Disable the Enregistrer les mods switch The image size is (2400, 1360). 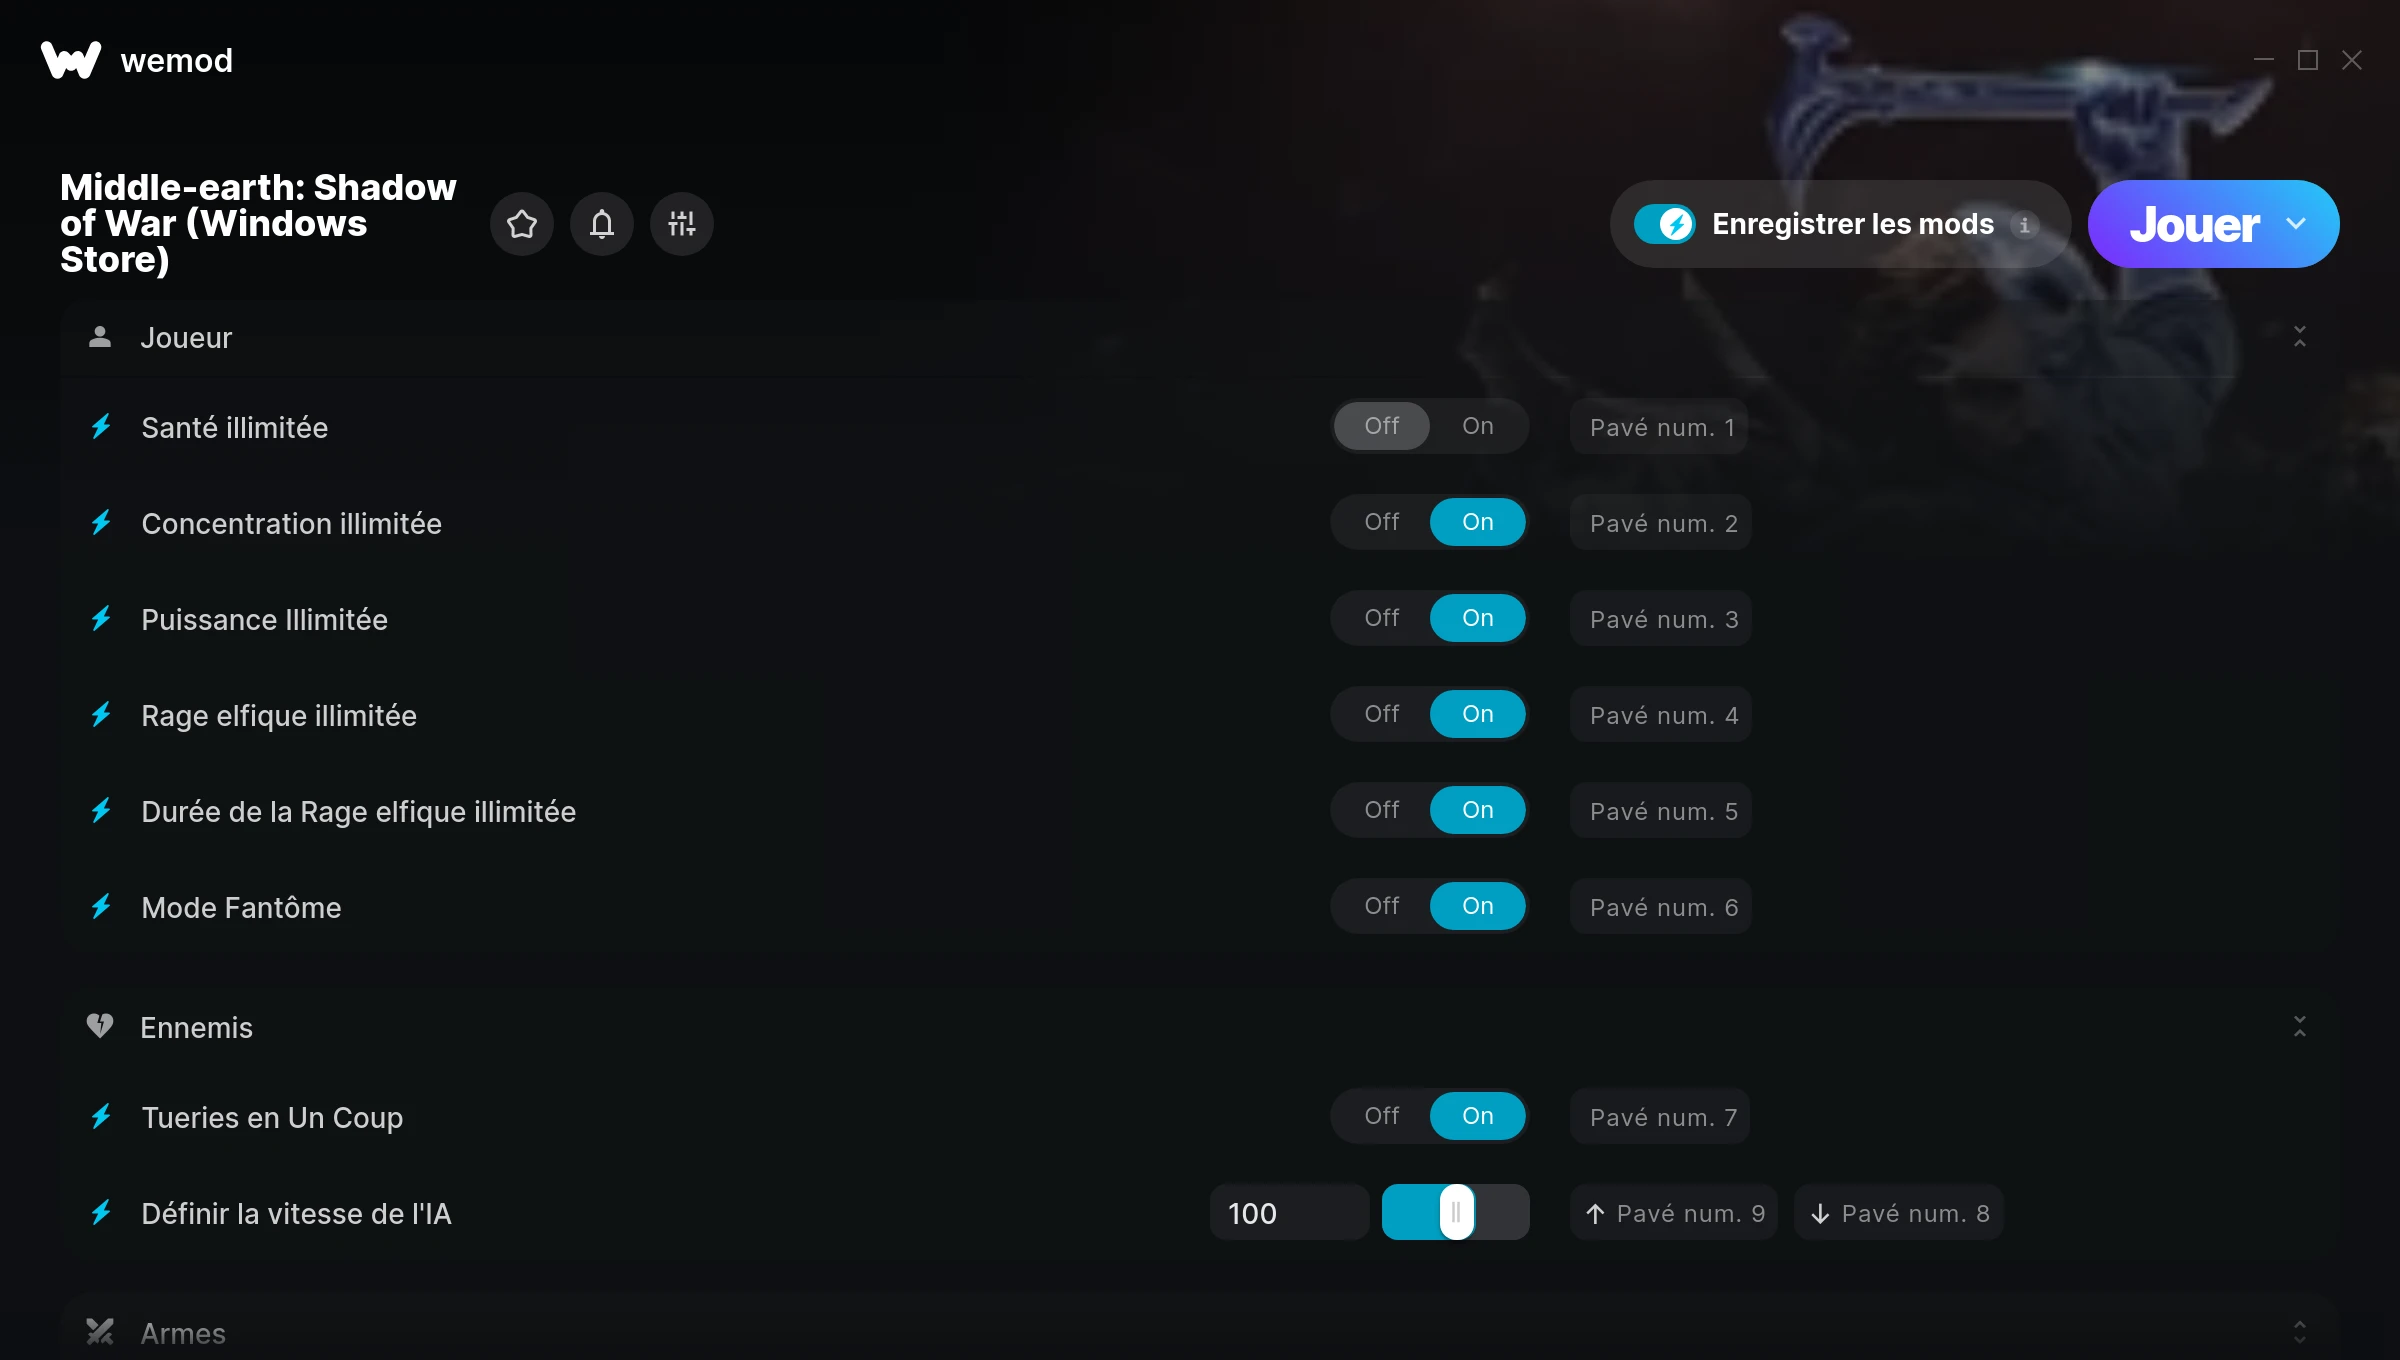[1665, 224]
